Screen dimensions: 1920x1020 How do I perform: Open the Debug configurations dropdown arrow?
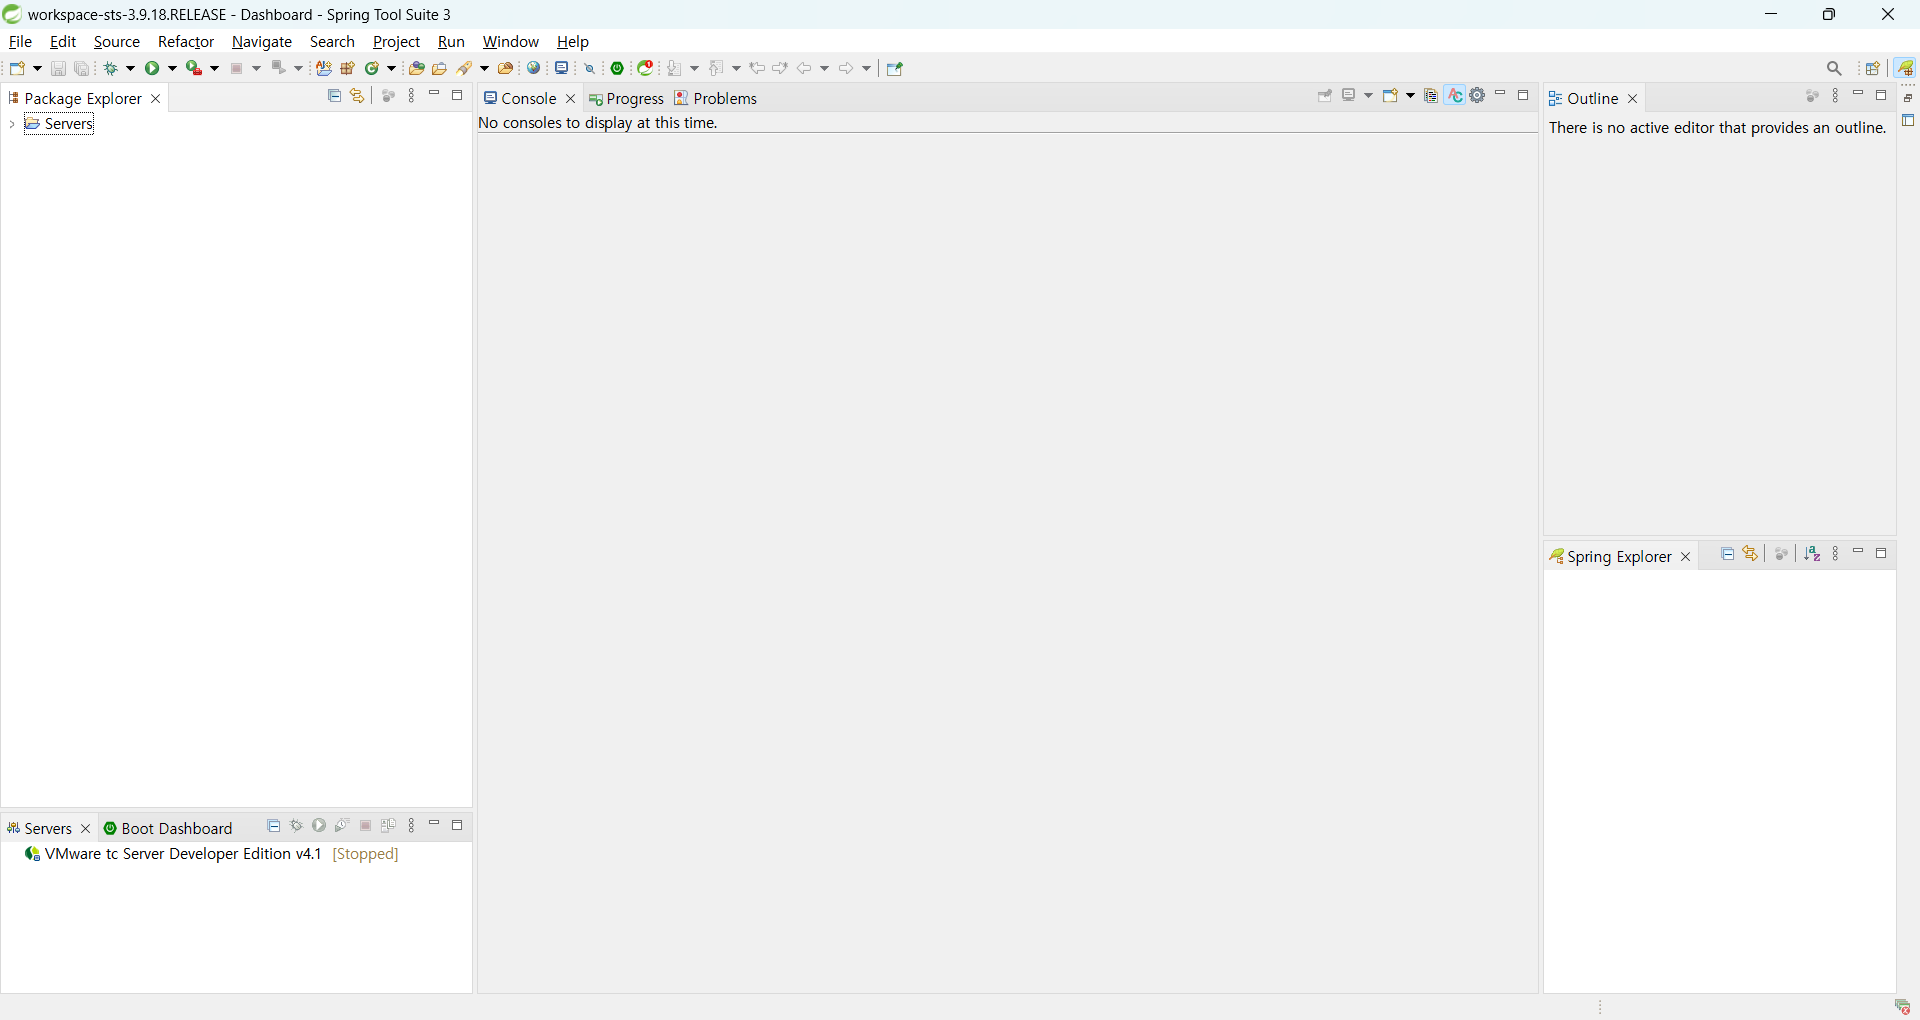[x=130, y=69]
